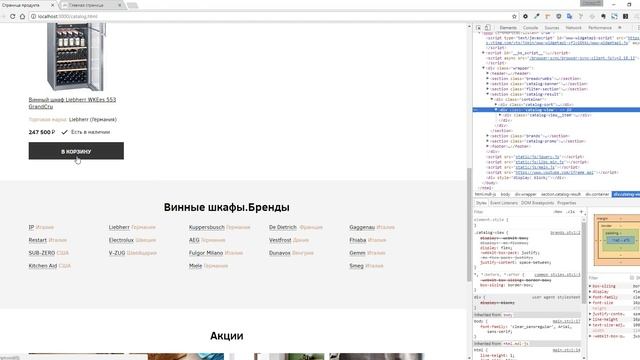Open the DevTools more tabs chevron
Image resolution: width=640 pixels, height=360 pixels.
click(620, 28)
